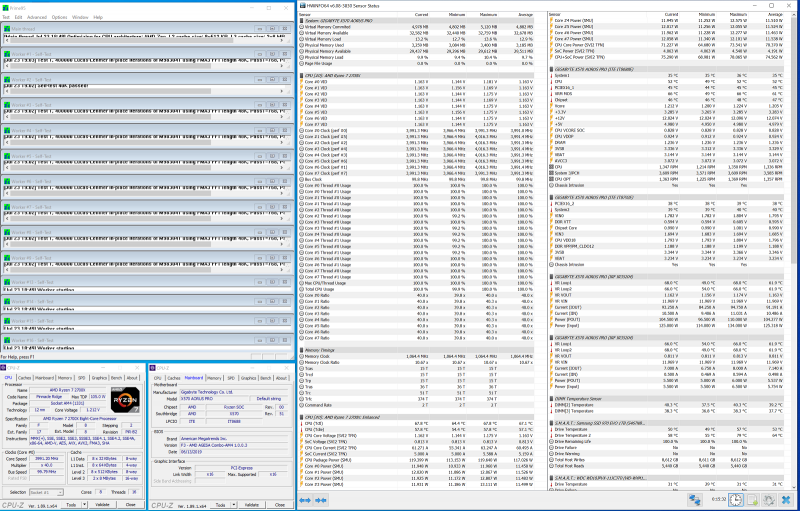Click the blue X close-sensors icon in HWiNFO
Viewport: 800px width, 511px height.
tap(786, 500)
